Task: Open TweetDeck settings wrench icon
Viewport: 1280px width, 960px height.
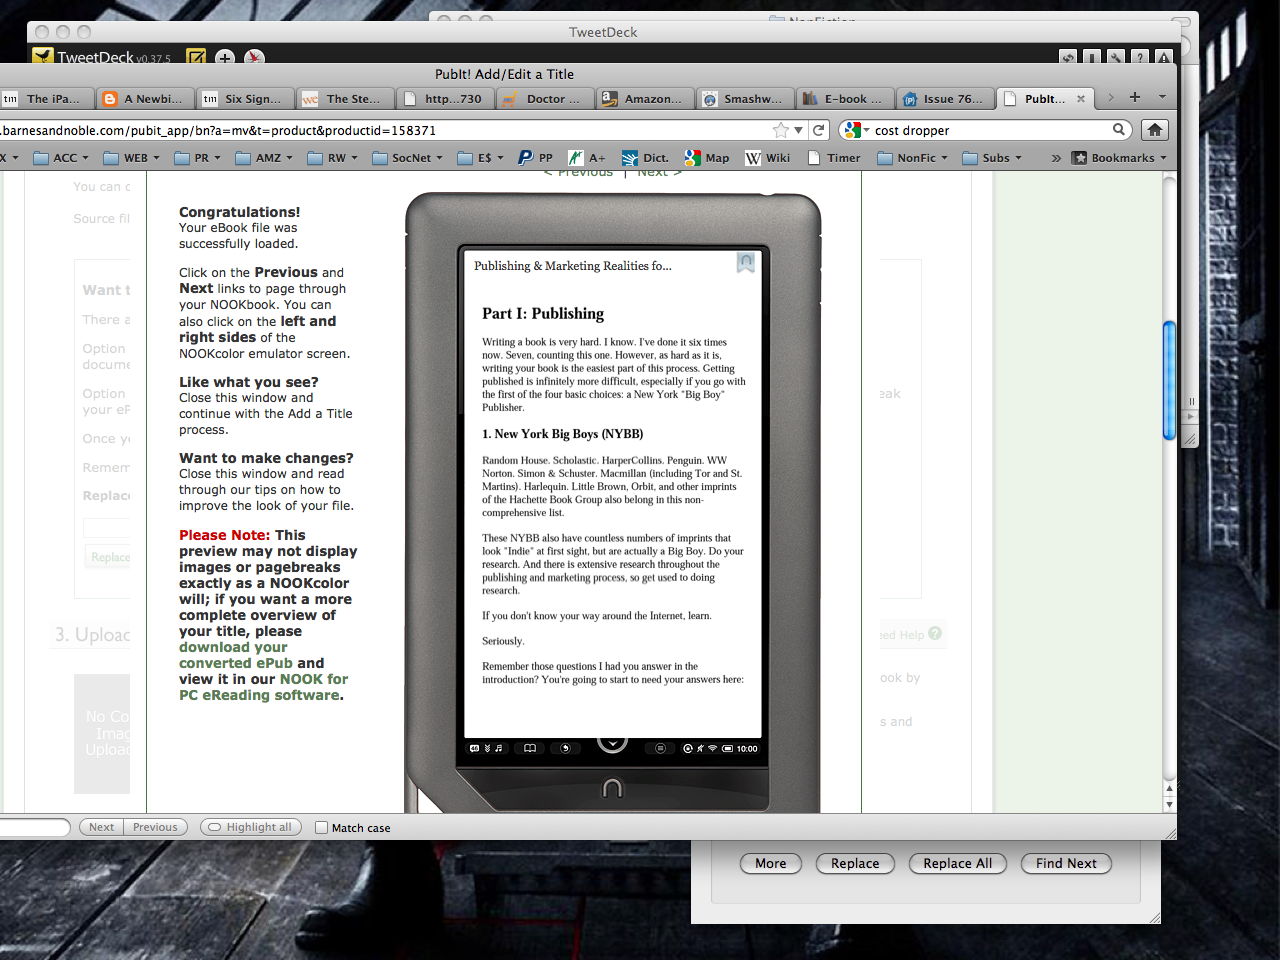Action: click(1116, 58)
